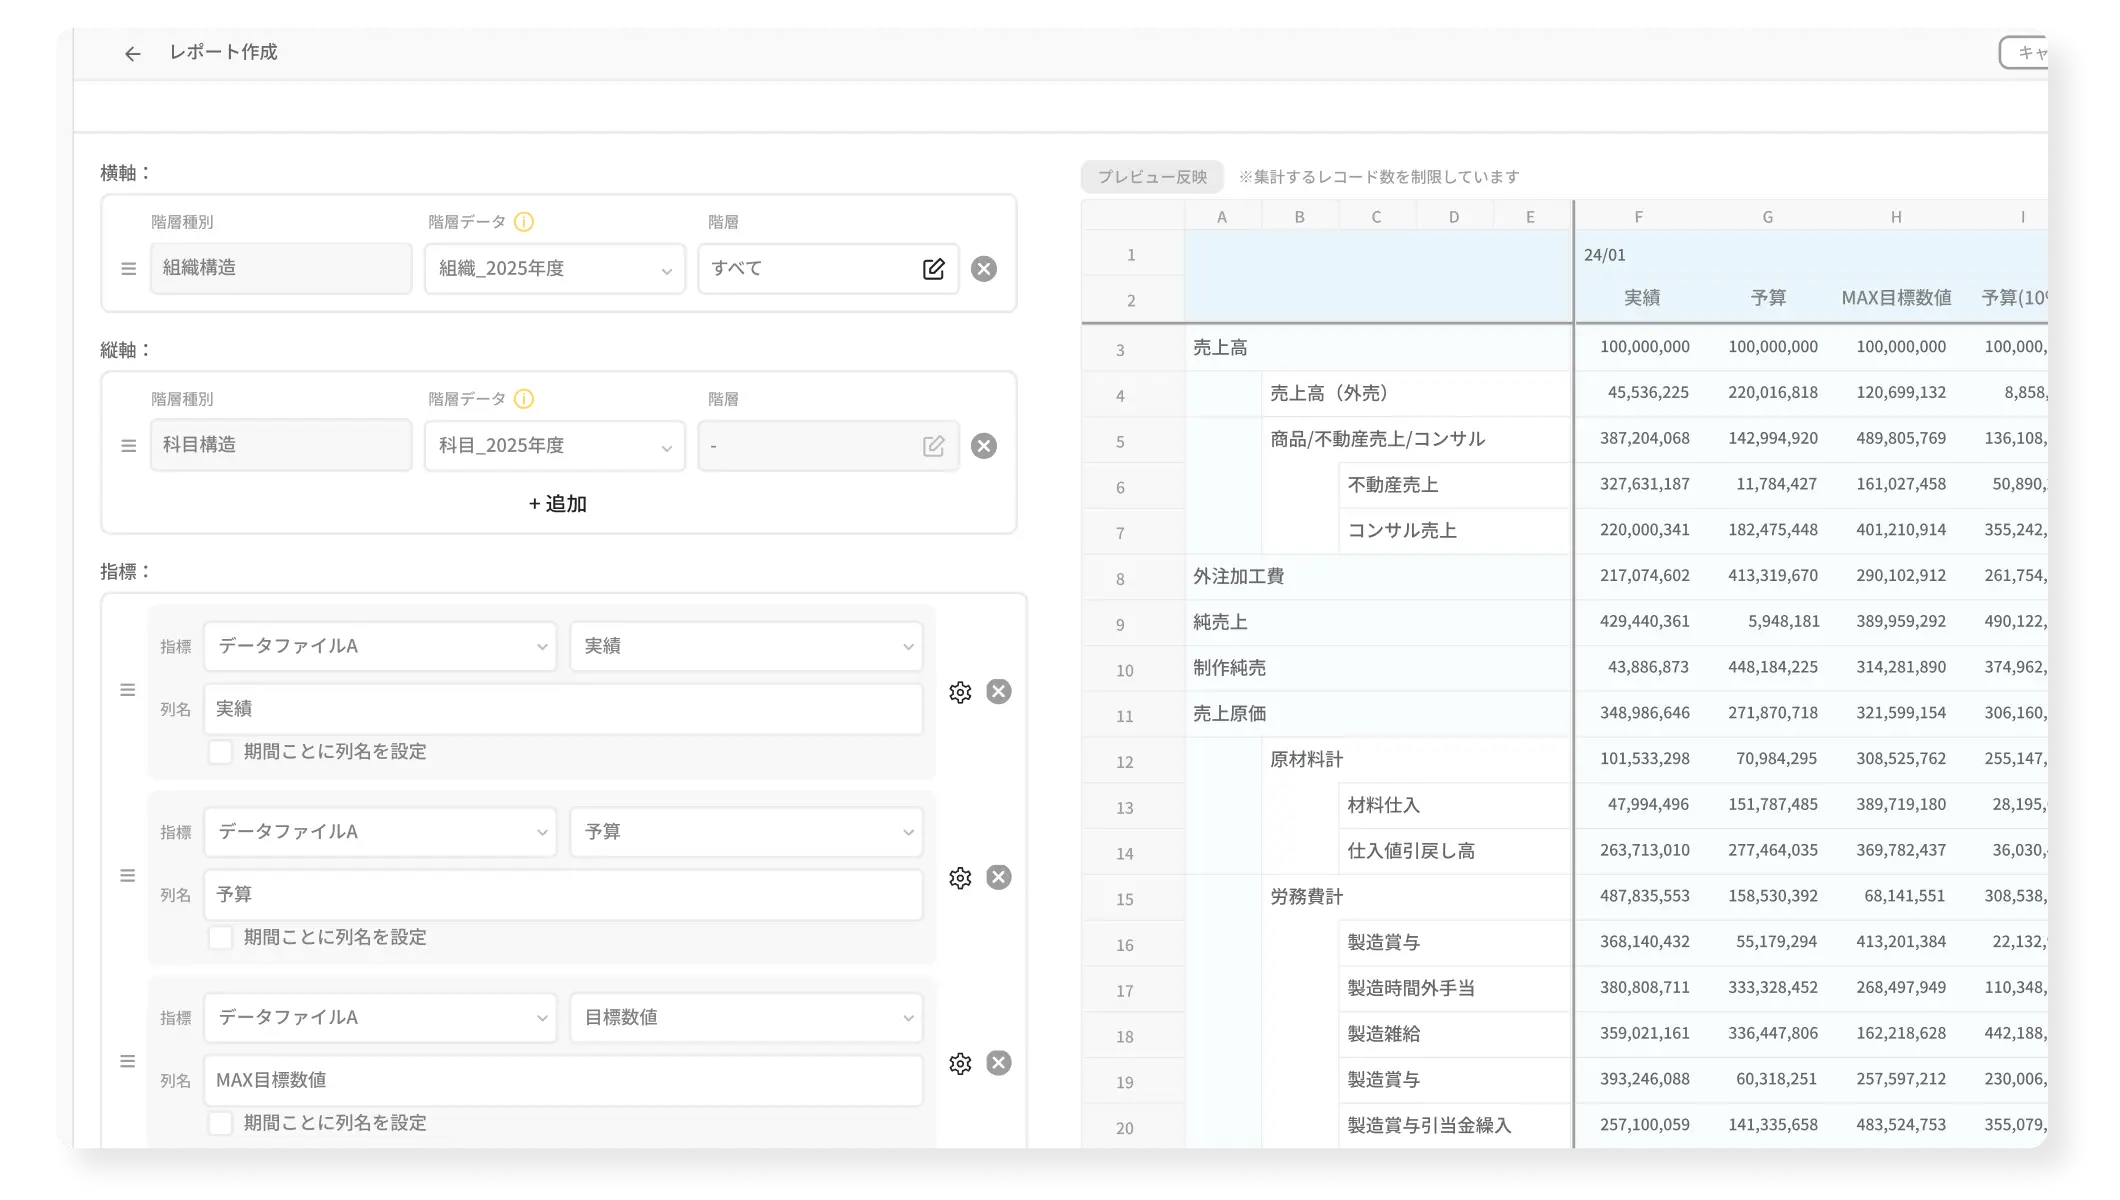
Task: Open gear settings for the 予算 indicator
Action: (x=960, y=878)
